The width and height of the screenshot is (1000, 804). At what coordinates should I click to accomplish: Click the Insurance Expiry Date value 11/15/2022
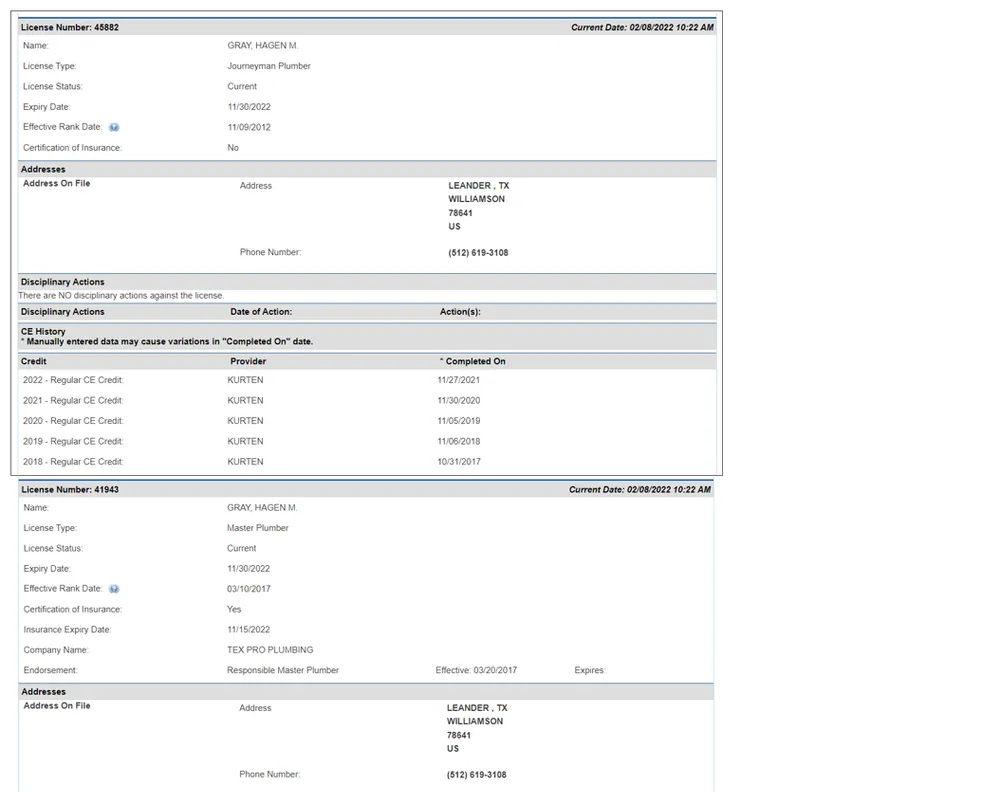(x=249, y=630)
